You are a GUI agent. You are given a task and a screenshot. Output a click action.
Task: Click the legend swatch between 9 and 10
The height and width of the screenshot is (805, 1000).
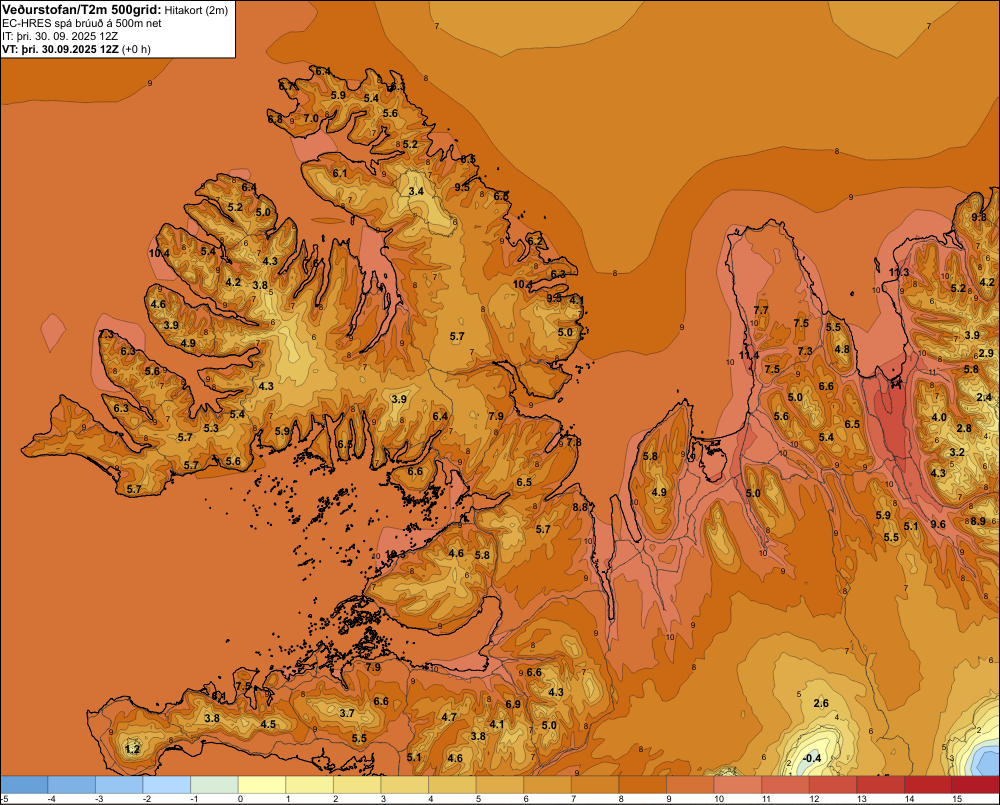pos(691,785)
